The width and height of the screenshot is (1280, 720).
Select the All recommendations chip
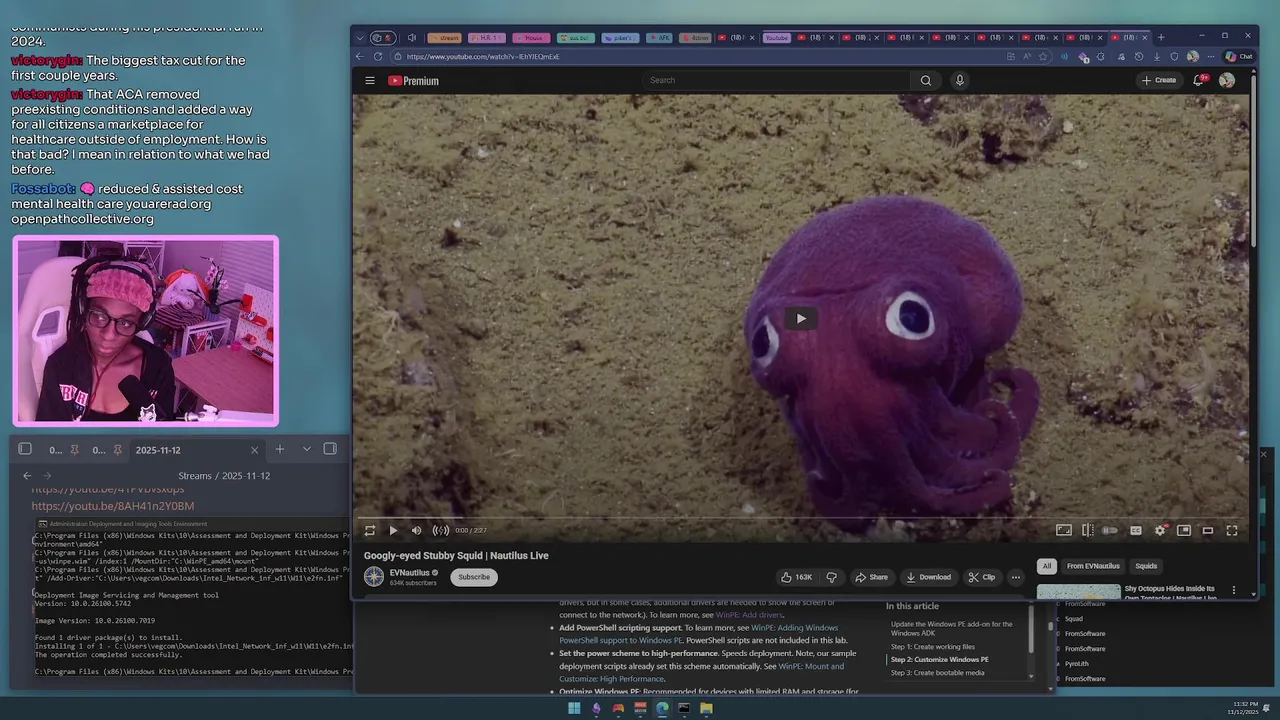pos(1047,566)
